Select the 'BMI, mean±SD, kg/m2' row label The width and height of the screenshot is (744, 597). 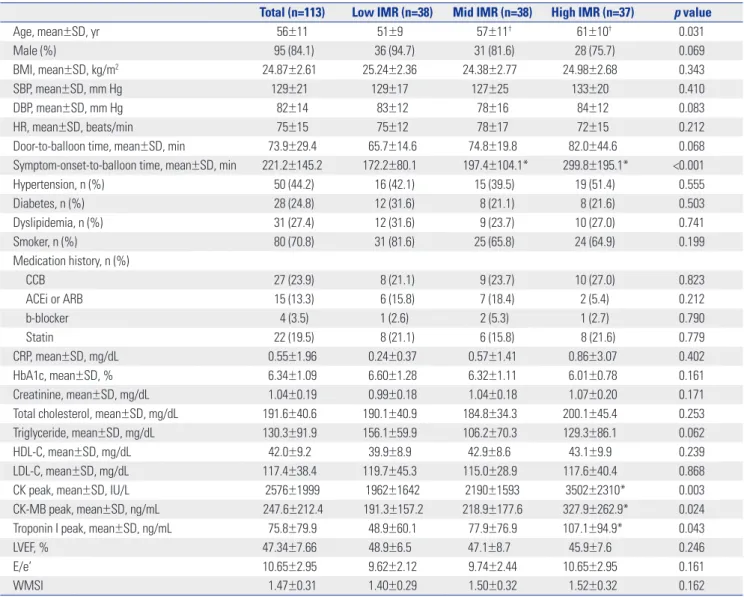(x=65, y=70)
